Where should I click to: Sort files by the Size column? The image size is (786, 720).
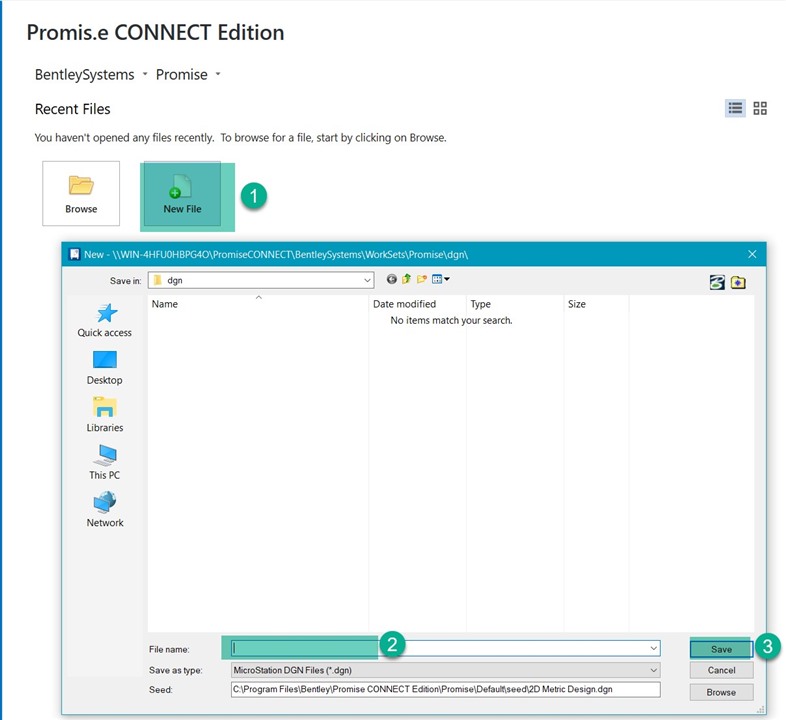[596, 304]
